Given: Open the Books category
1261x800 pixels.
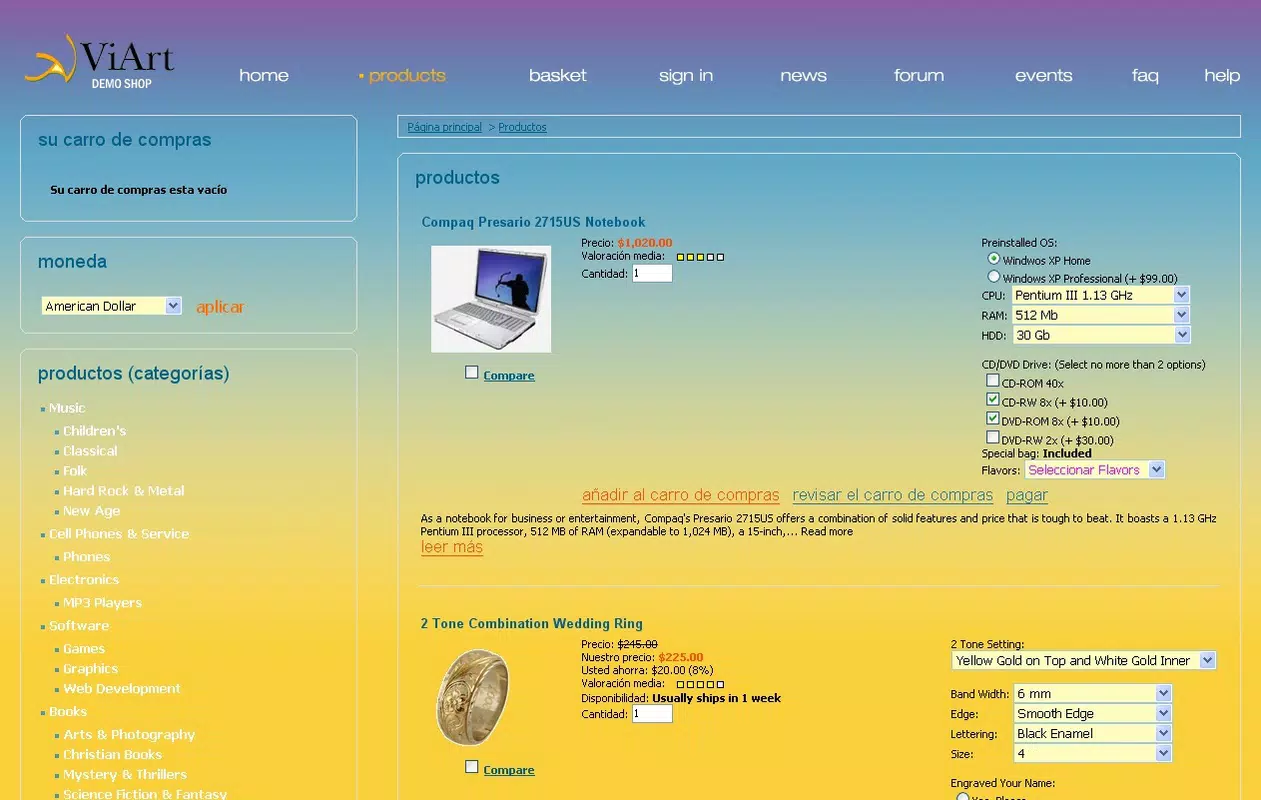Looking at the screenshot, I should coord(68,712).
